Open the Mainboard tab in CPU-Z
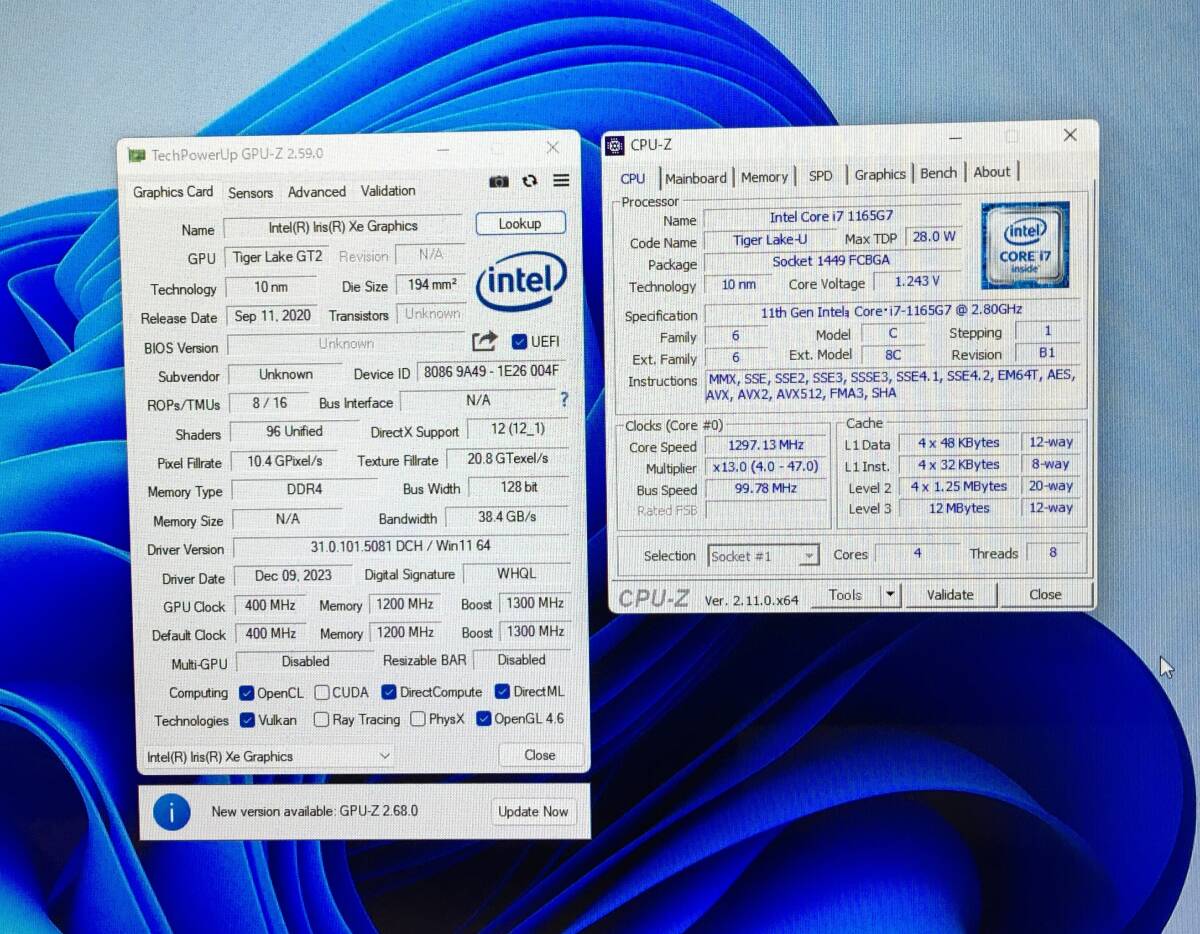The image size is (1200, 934). coord(696,178)
